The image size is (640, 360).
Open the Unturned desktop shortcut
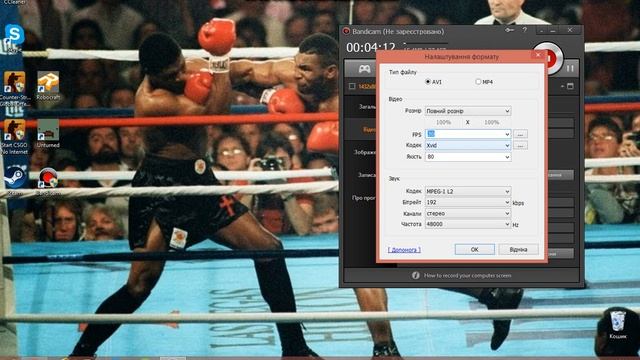[48, 133]
